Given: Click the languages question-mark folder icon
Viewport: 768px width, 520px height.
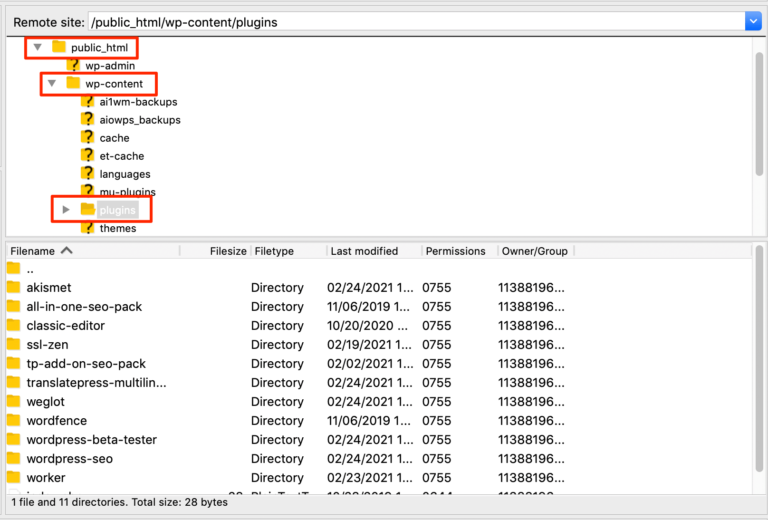Looking at the screenshot, I should pyautogui.click(x=87, y=173).
